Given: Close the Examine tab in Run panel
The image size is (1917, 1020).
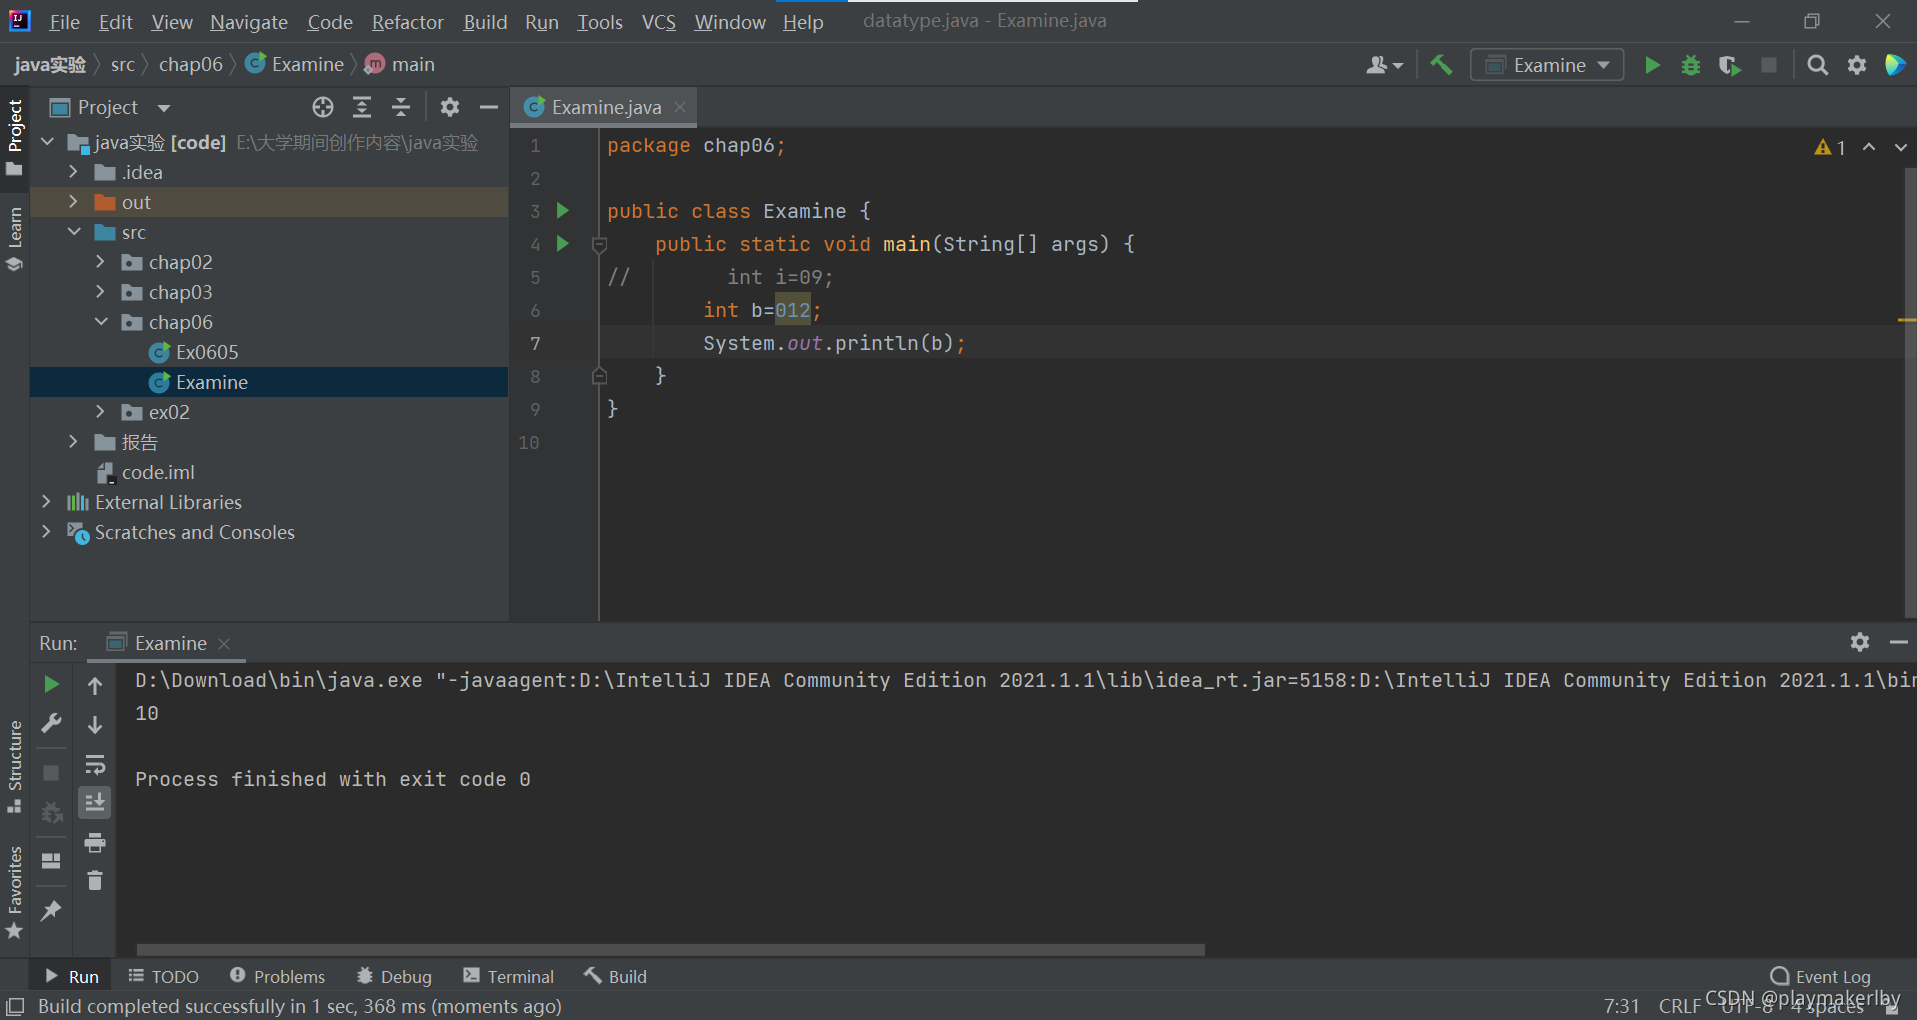Looking at the screenshot, I should pos(224,644).
